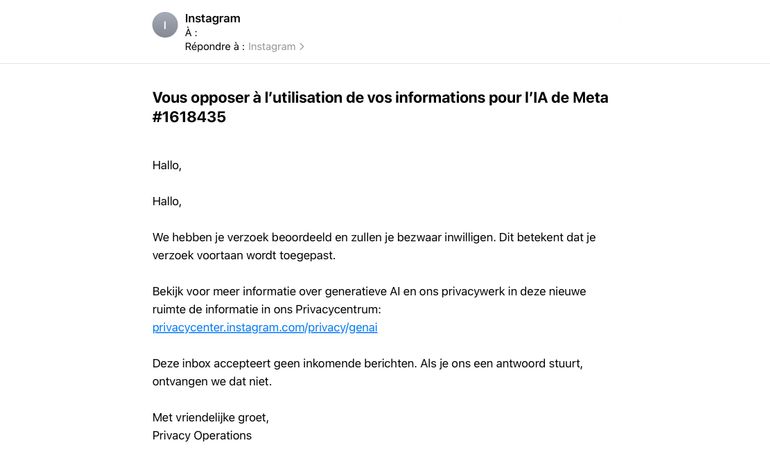The width and height of the screenshot is (770, 476).
Task: Click the "Met vriendelijke groet," closing
Action: [211, 417]
